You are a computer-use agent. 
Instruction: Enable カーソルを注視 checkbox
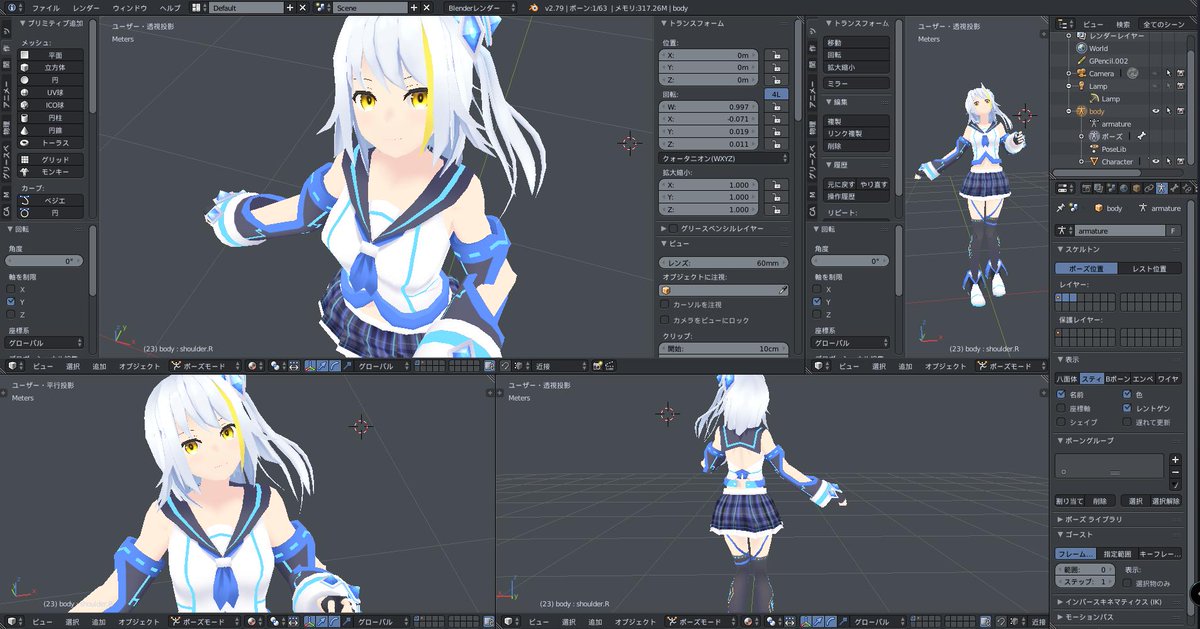point(665,304)
